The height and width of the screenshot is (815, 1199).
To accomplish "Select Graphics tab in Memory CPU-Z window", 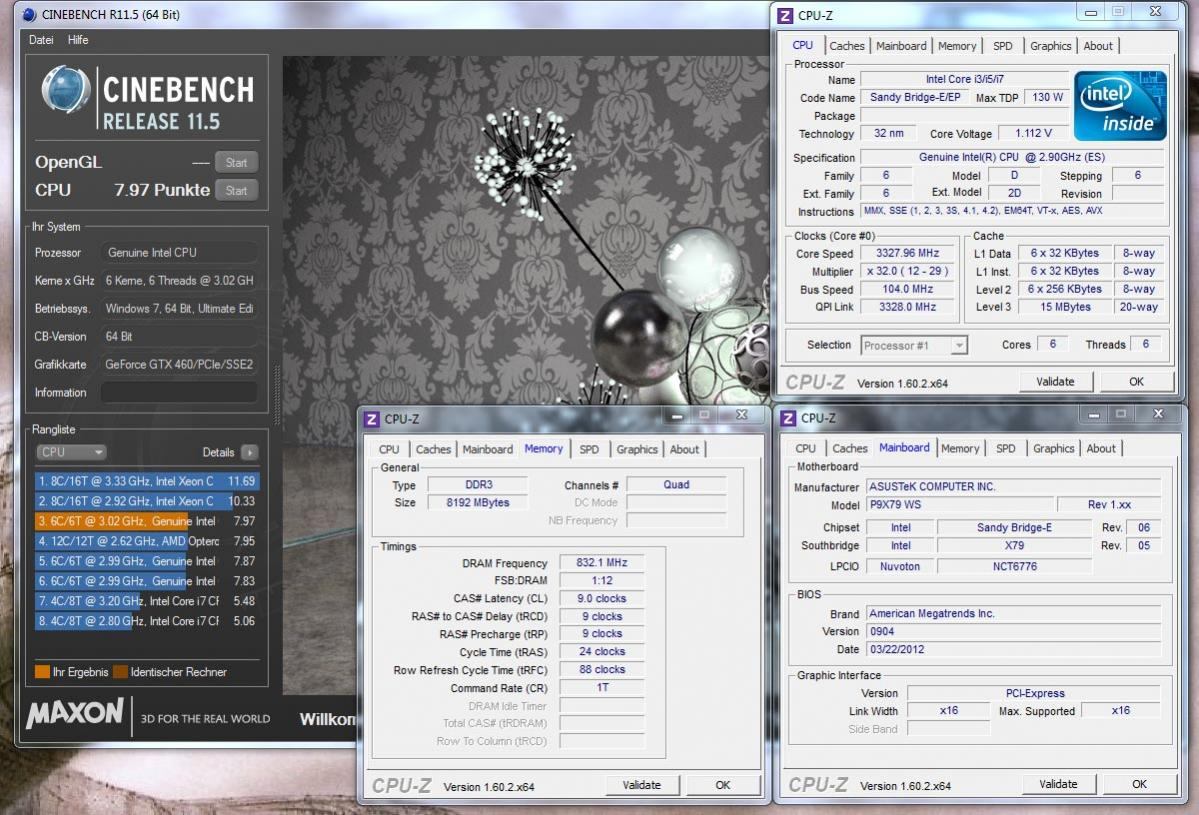I will (x=637, y=450).
